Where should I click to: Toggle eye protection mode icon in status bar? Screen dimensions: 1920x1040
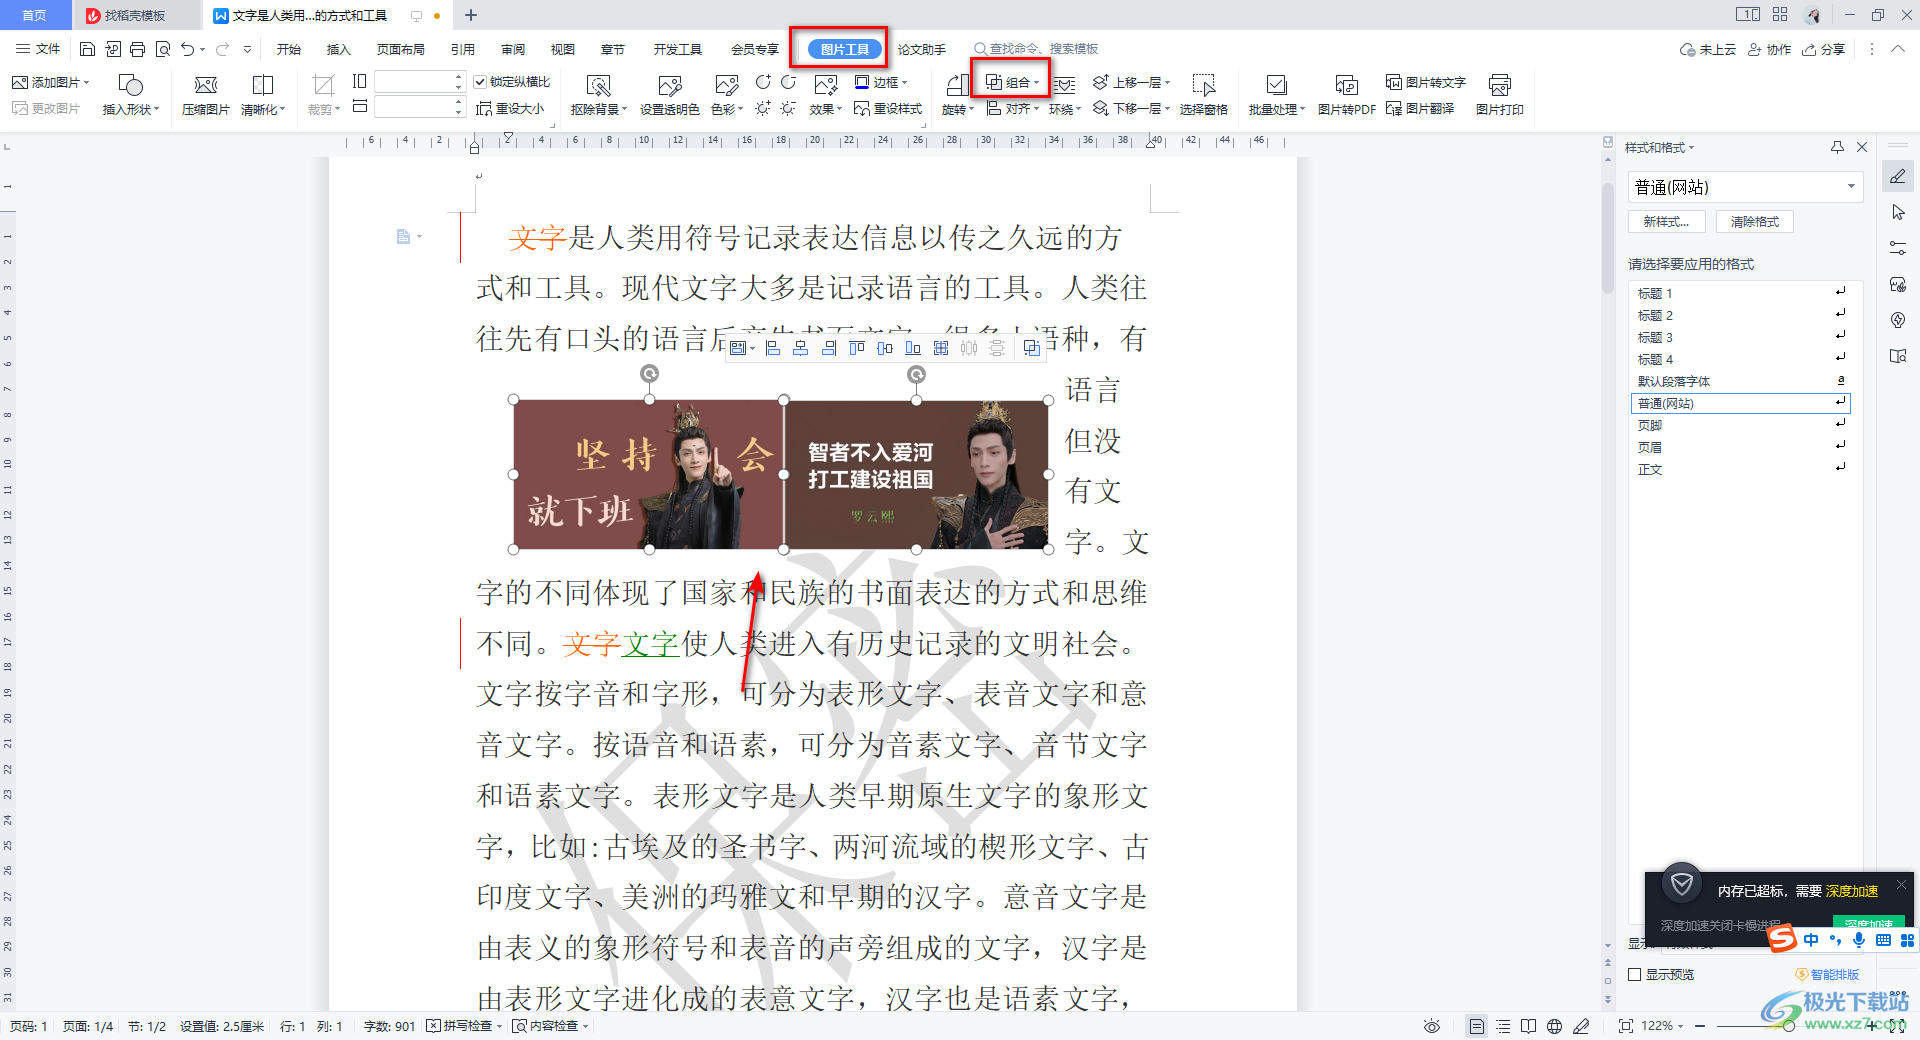(x=1432, y=1026)
